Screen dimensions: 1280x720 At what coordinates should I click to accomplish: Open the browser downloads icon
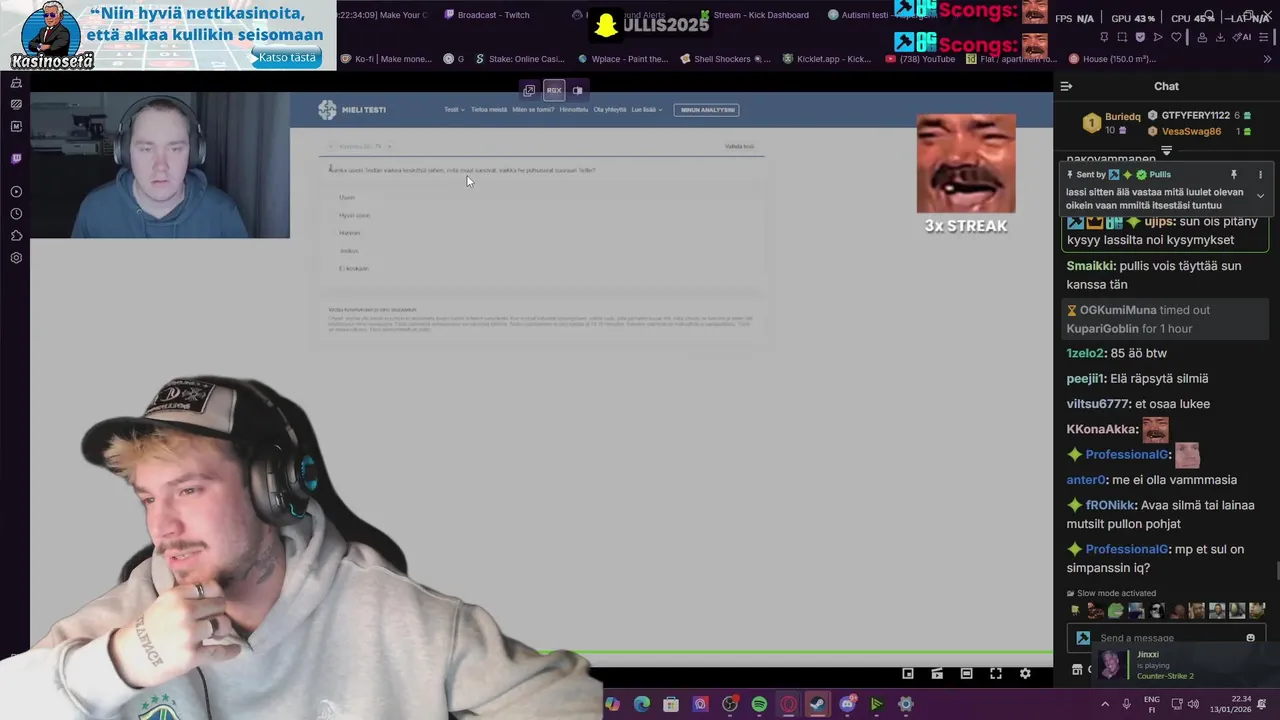pyautogui.click(x=1221, y=37)
